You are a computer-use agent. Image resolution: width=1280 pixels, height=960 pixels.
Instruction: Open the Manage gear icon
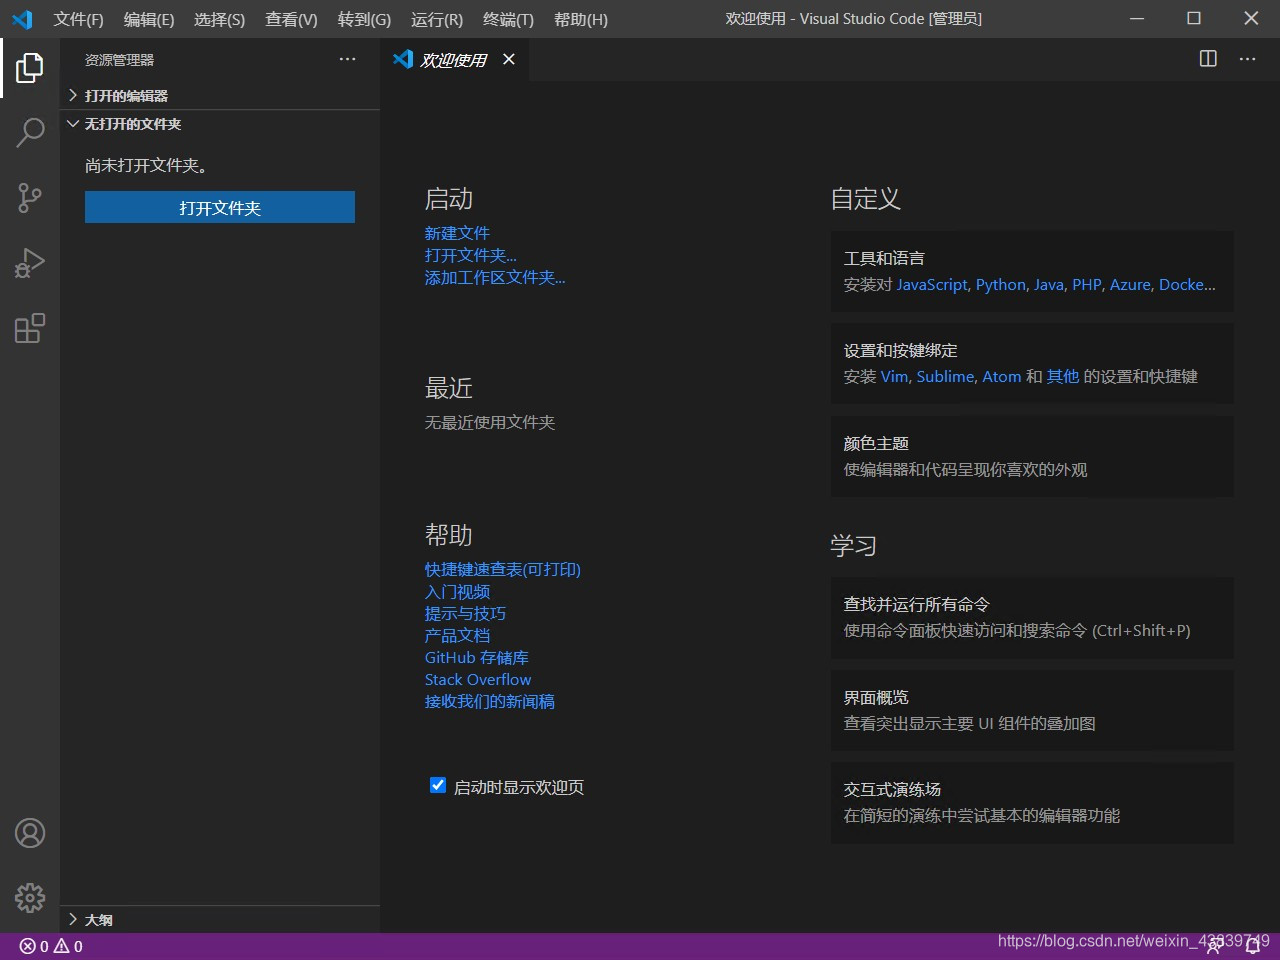tap(30, 897)
